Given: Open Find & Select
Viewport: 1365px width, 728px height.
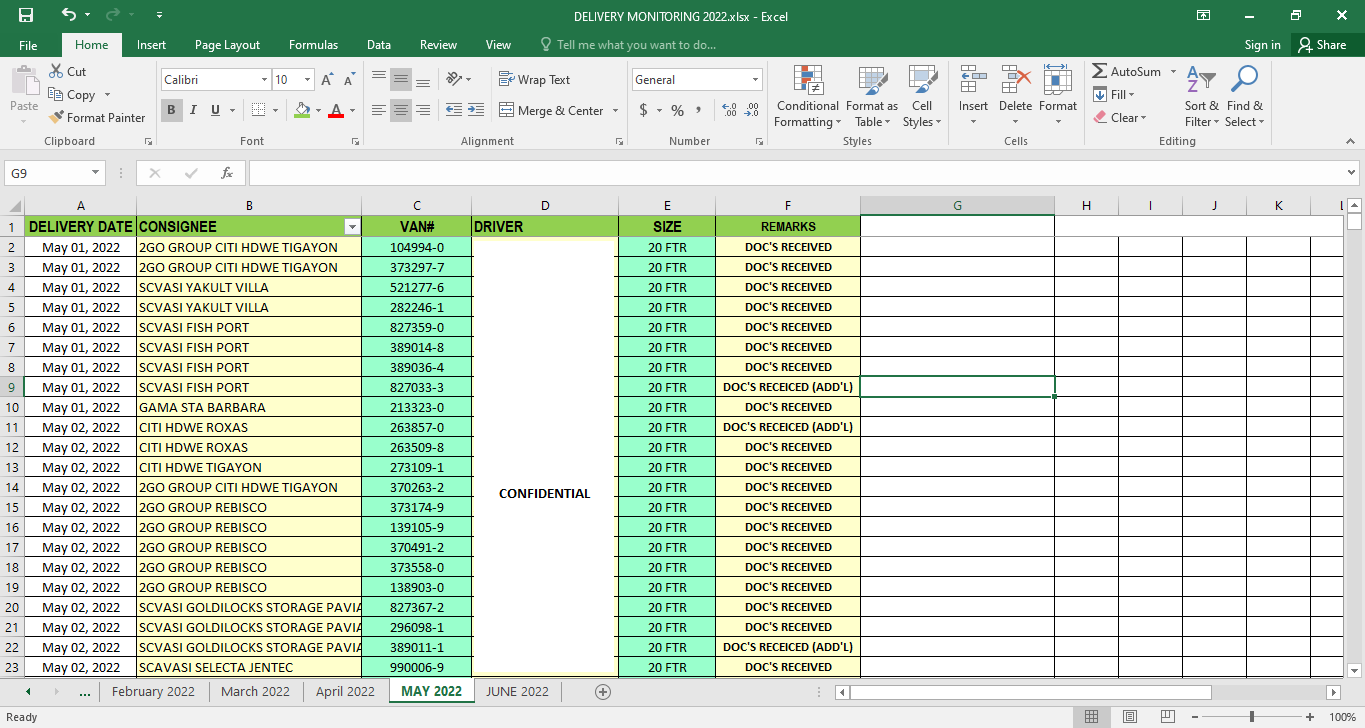Looking at the screenshot, I should (x=1245, y=96).
